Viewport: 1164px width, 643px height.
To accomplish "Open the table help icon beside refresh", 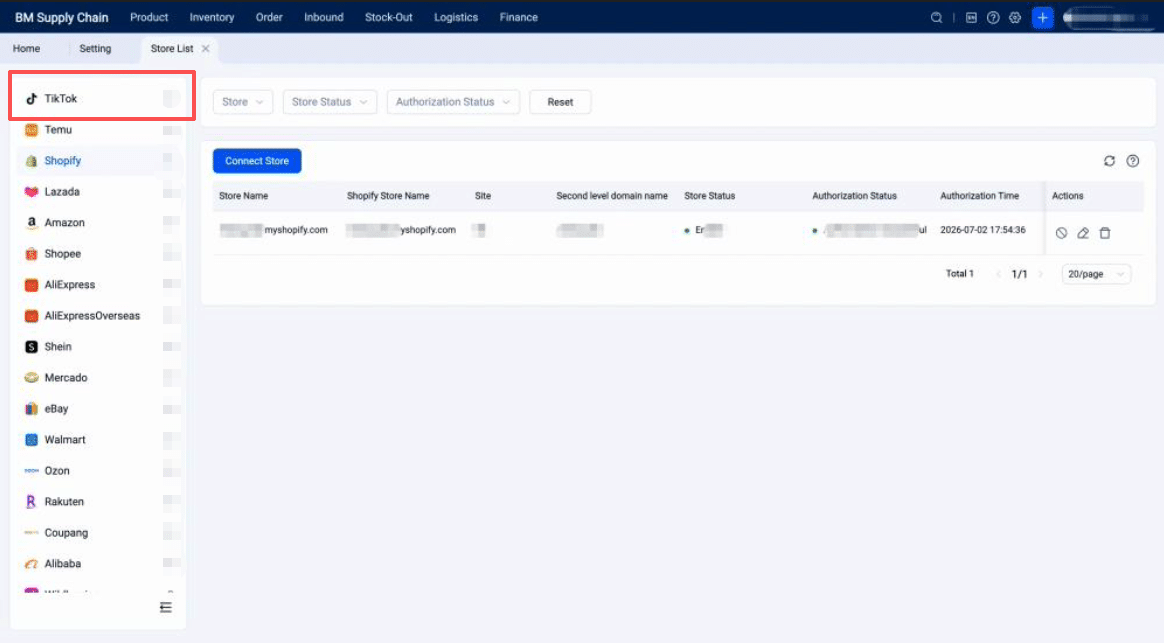I will (1132, 161).
